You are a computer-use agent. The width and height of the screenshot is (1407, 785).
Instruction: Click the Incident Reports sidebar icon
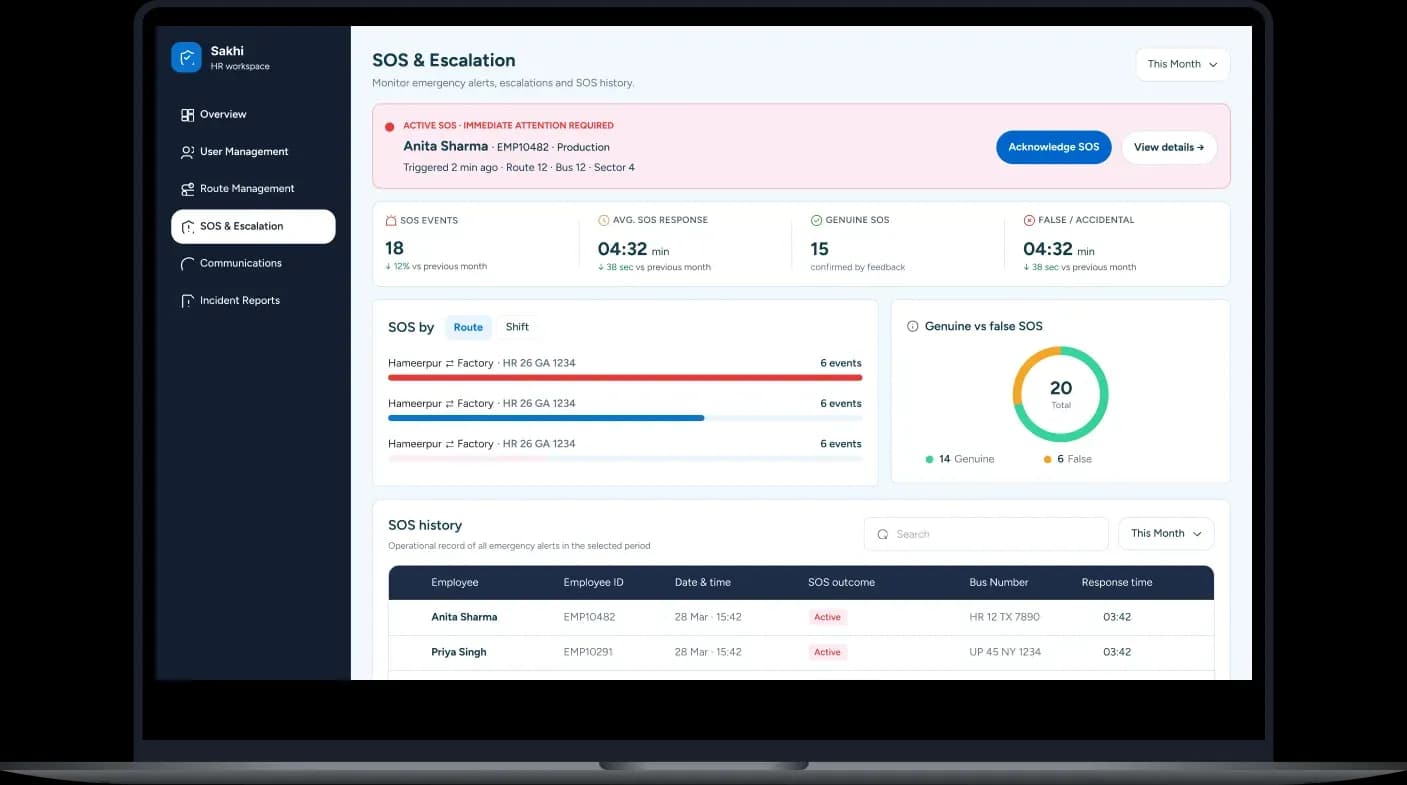pos(187,301)
